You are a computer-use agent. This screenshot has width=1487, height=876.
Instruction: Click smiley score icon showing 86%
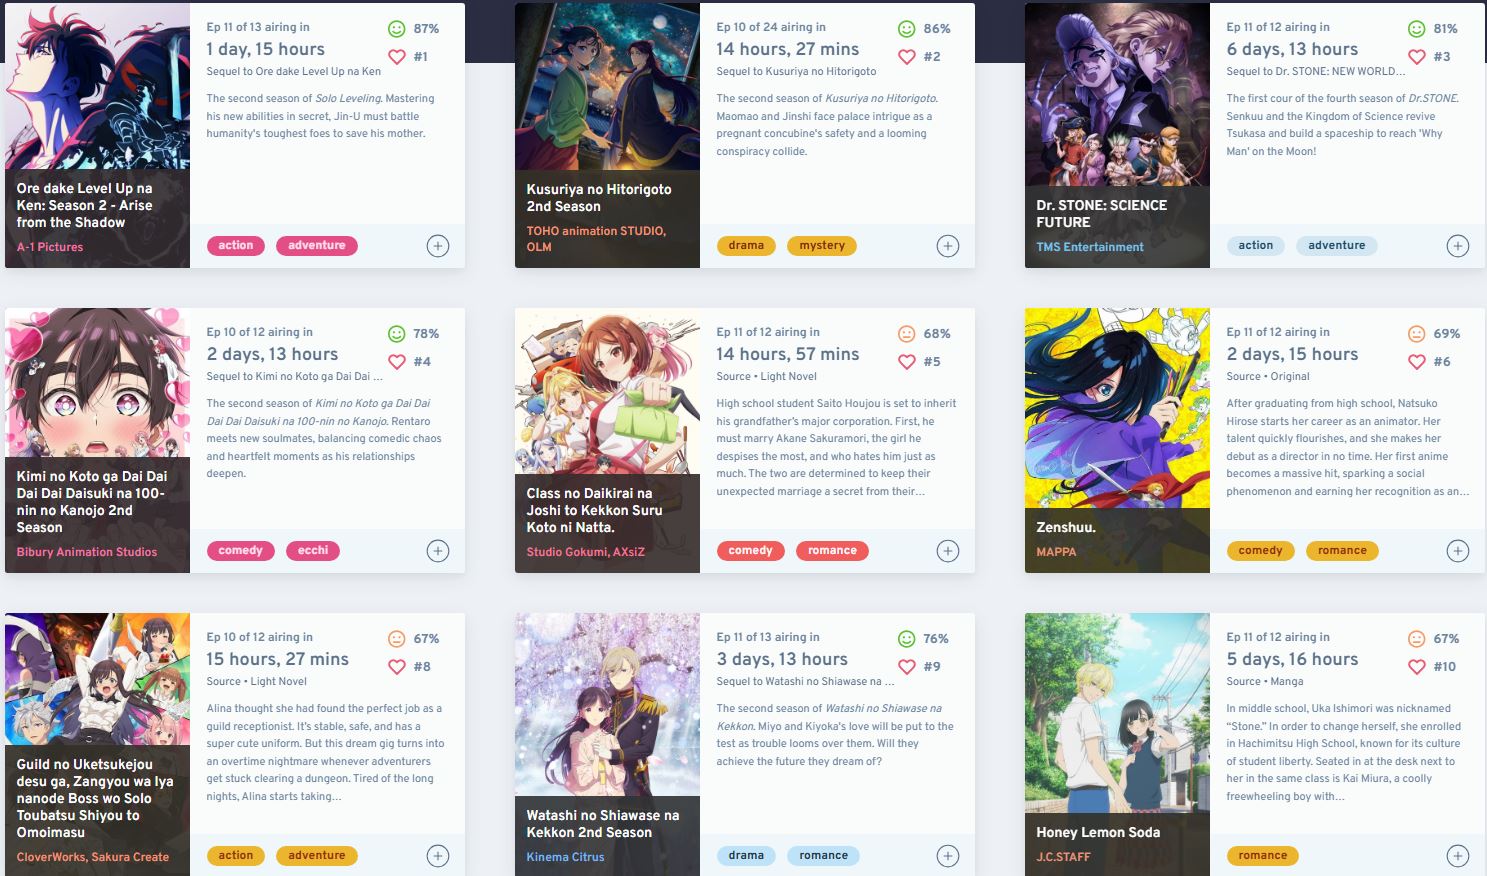907,29
